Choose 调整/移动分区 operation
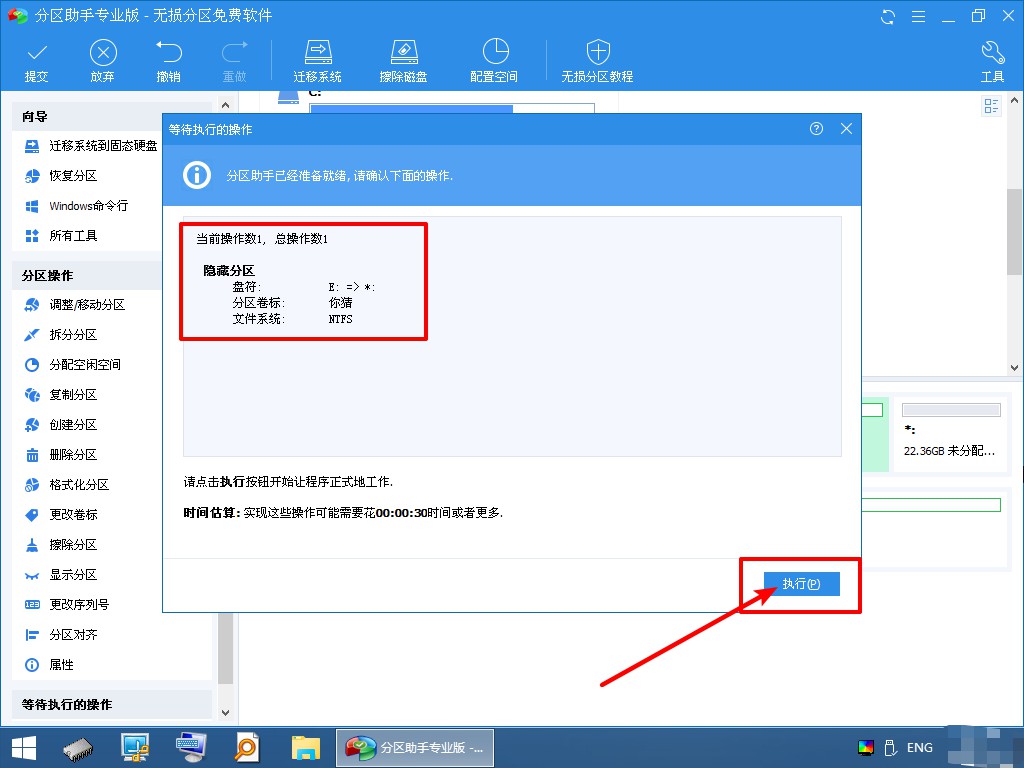The image size is (1024, 768). coord(74,304)
